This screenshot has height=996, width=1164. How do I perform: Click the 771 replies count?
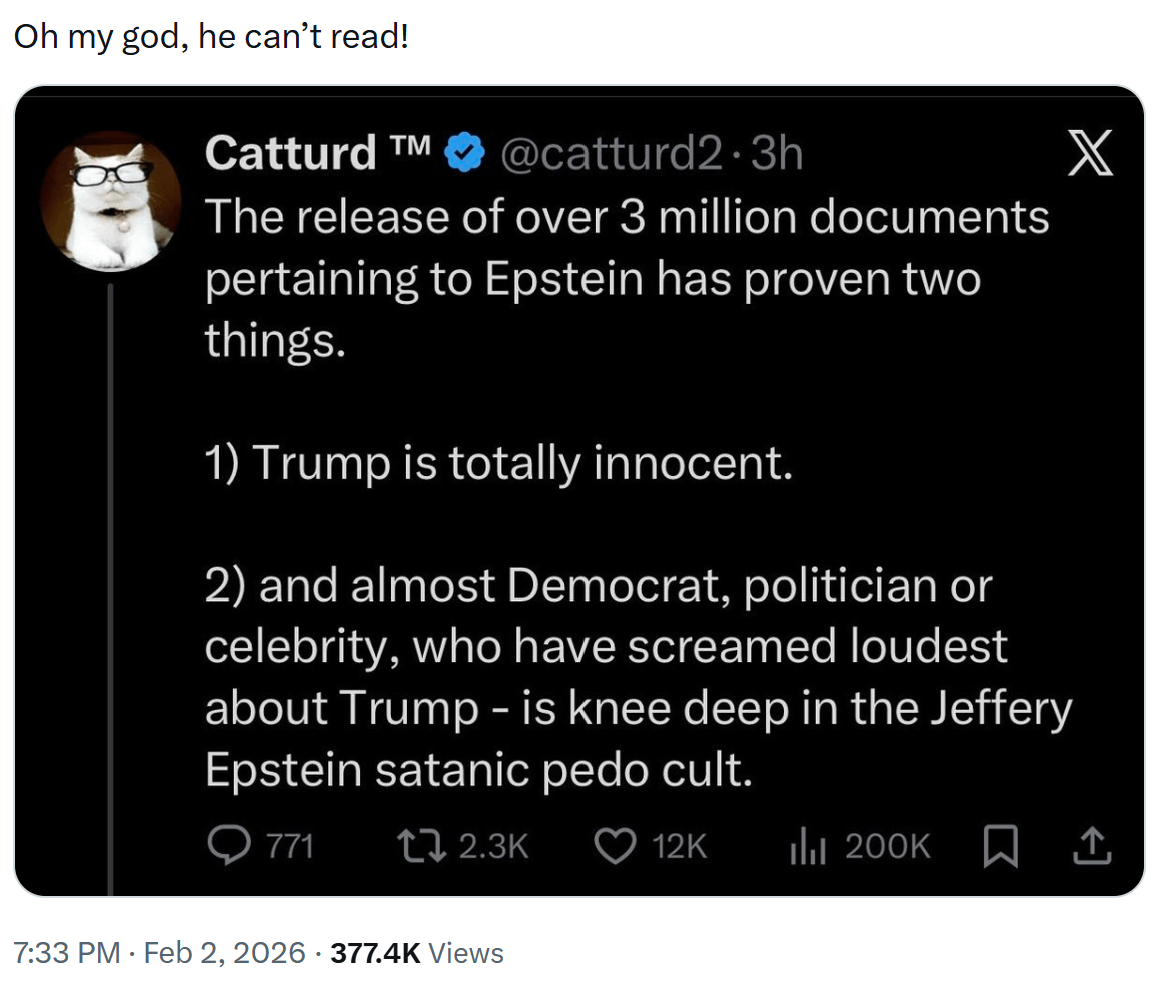tap(291, 847)
